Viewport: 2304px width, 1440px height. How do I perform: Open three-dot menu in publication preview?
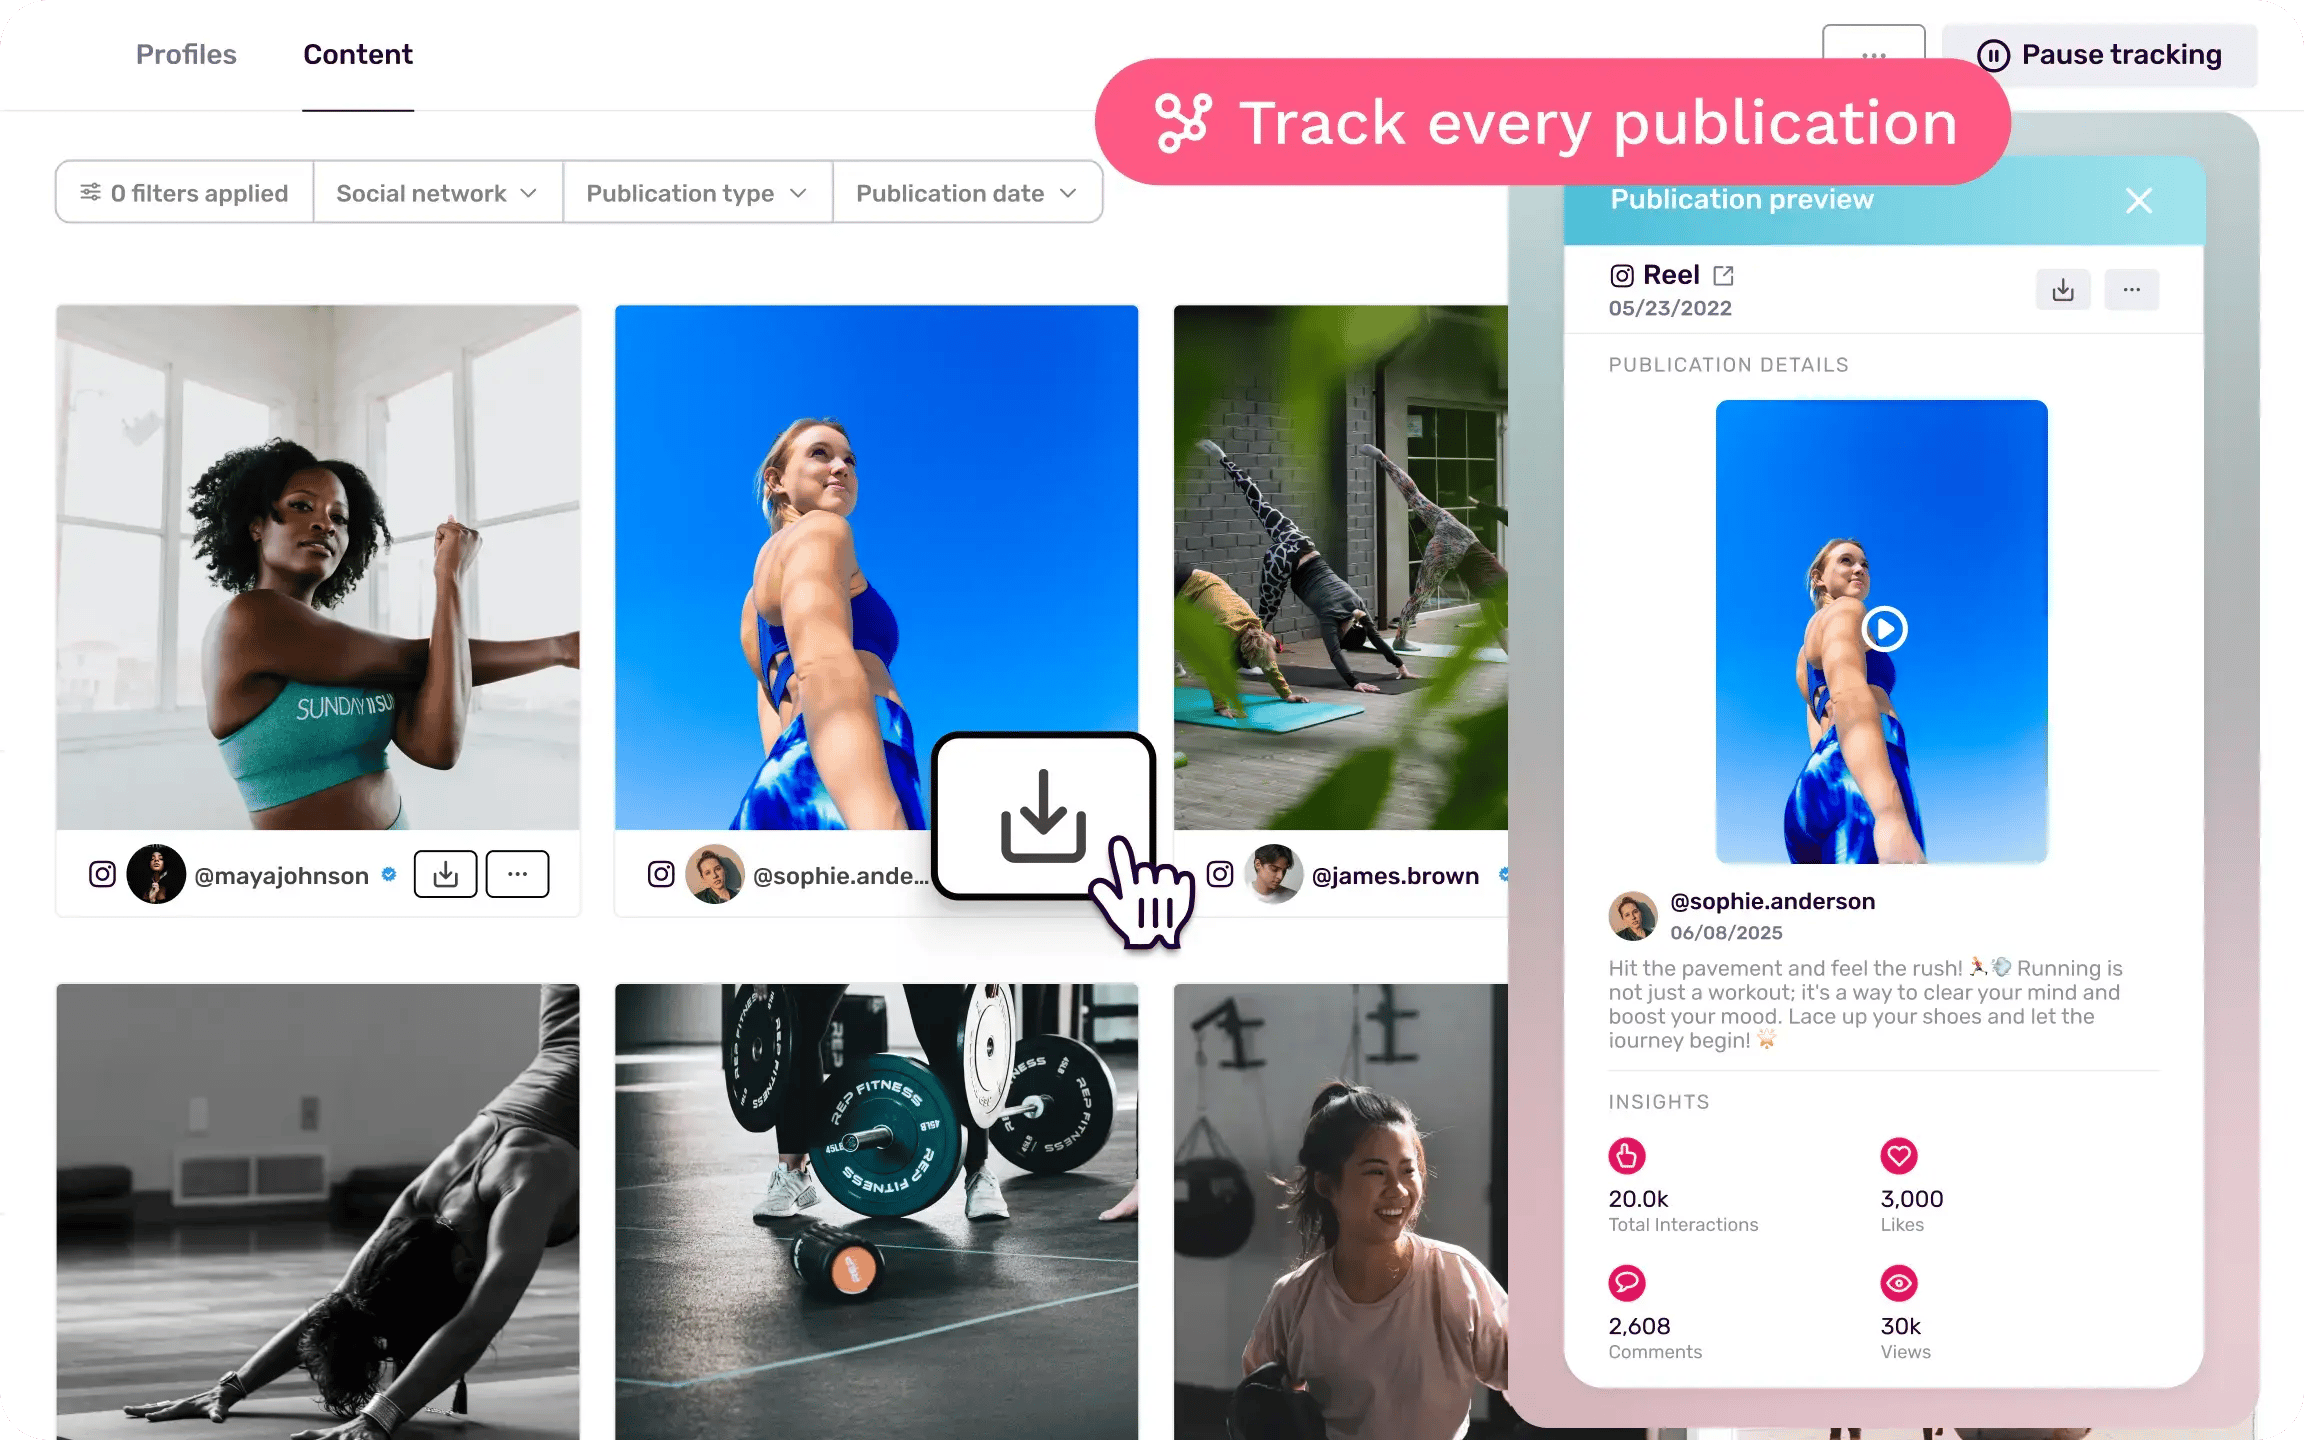[x=2131, y=290]
